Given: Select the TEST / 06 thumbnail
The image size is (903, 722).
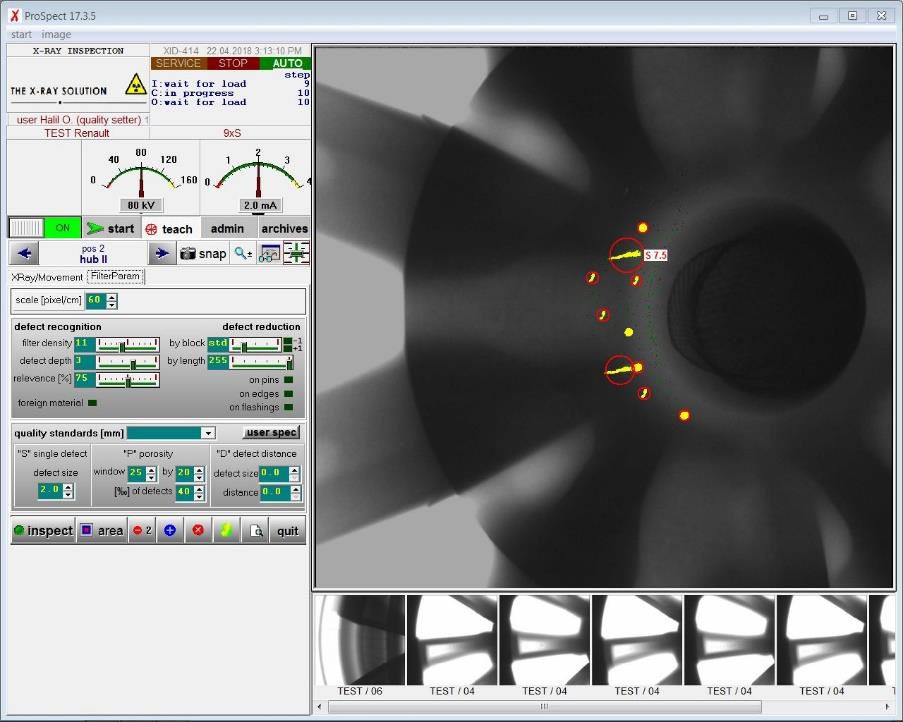Looking at the screenshot, I should [x=360, y=641].
